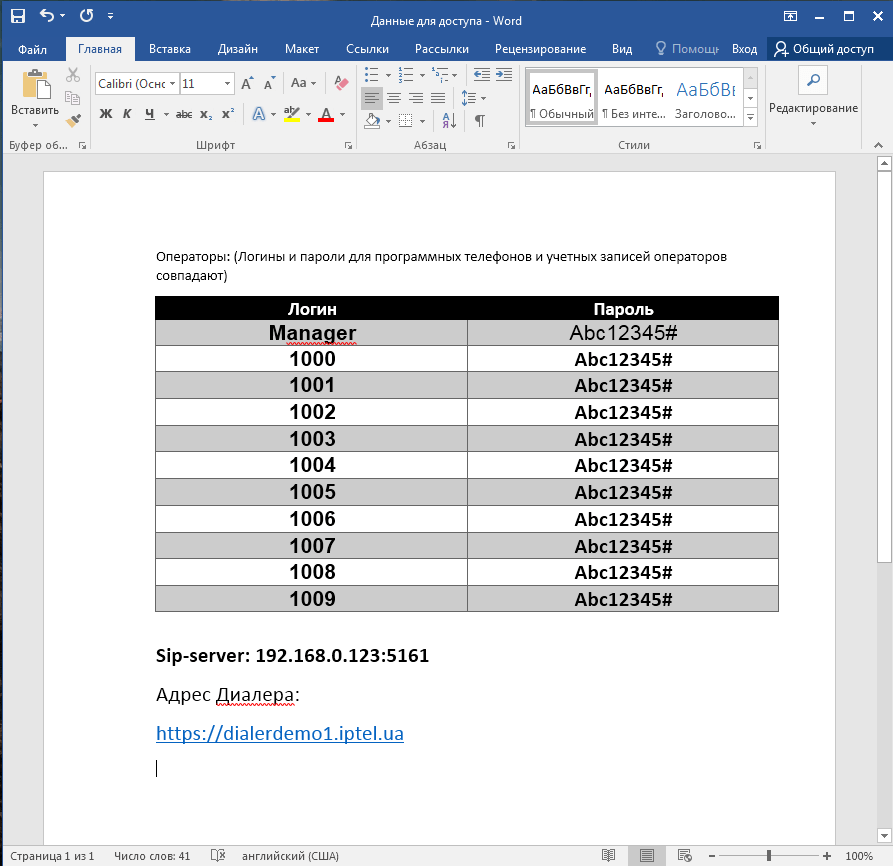Open the font color dropdown arrow
The image size is (893, 866).
[342, 114]
